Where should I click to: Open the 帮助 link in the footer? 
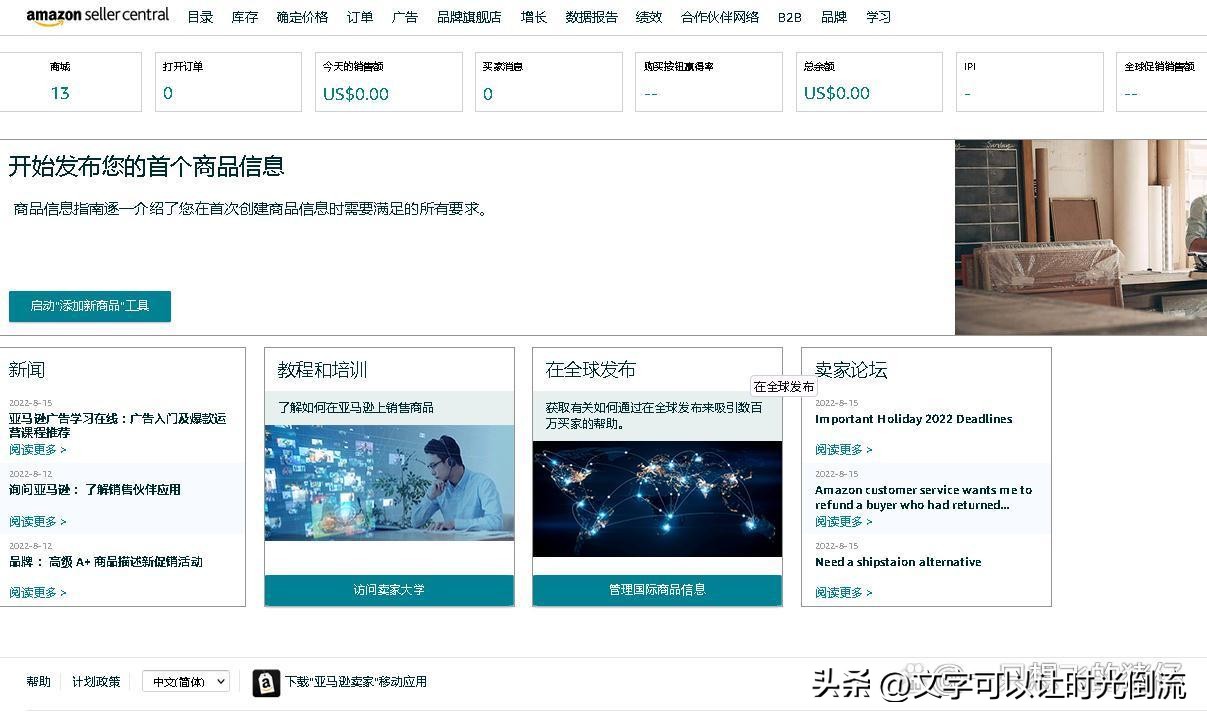pos(37,681)
